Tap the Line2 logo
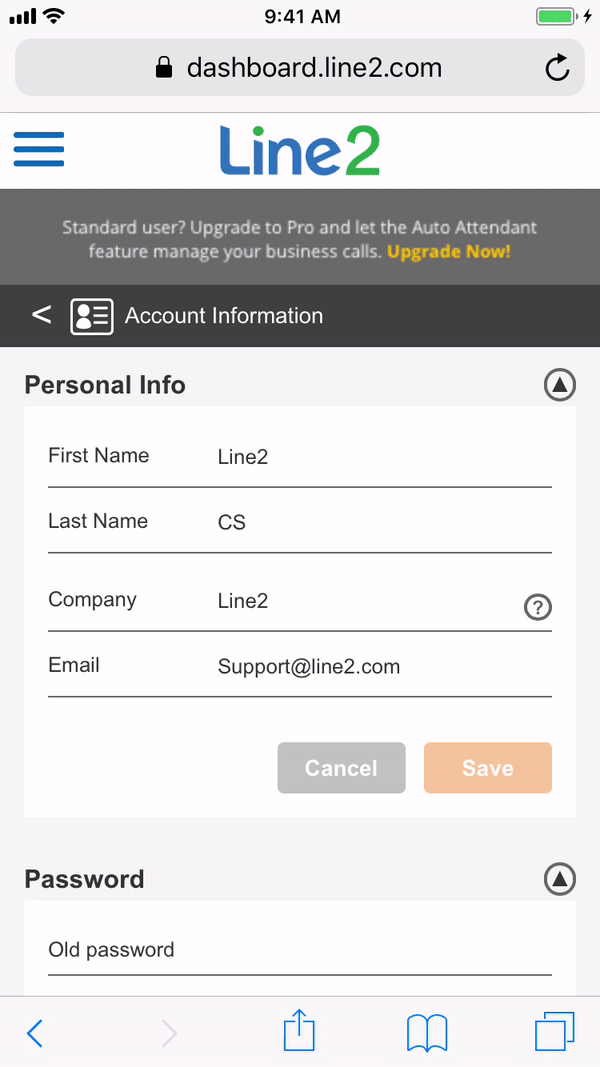 coord(300,151)
